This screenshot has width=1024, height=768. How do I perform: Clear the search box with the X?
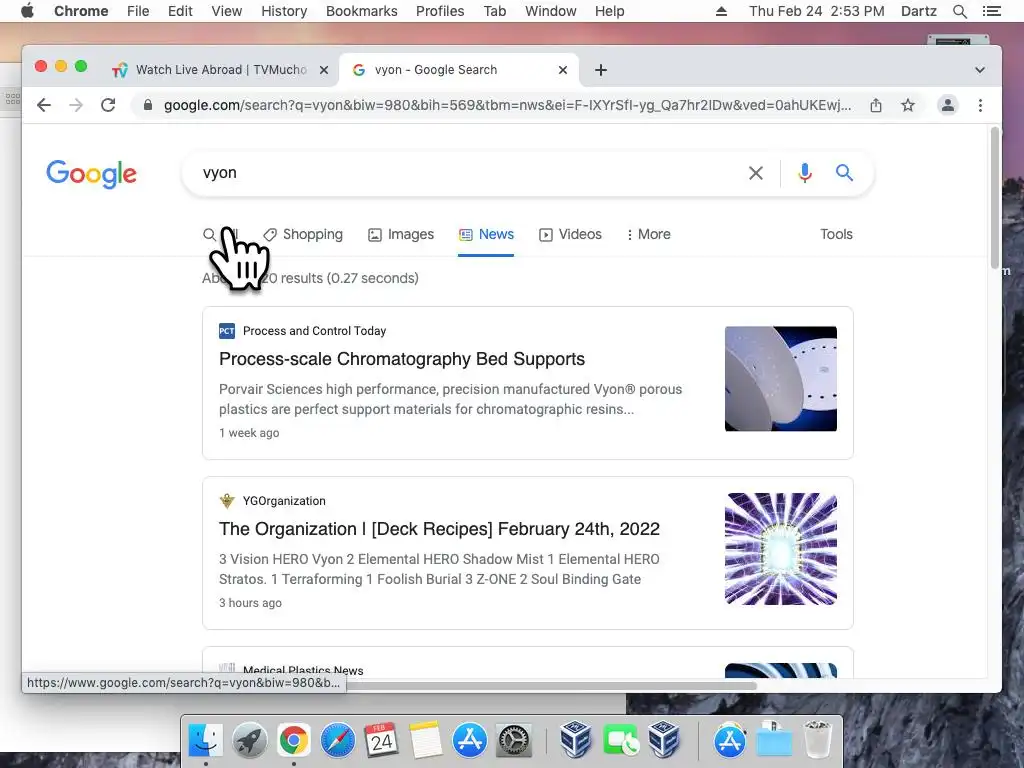coord(756,173)
